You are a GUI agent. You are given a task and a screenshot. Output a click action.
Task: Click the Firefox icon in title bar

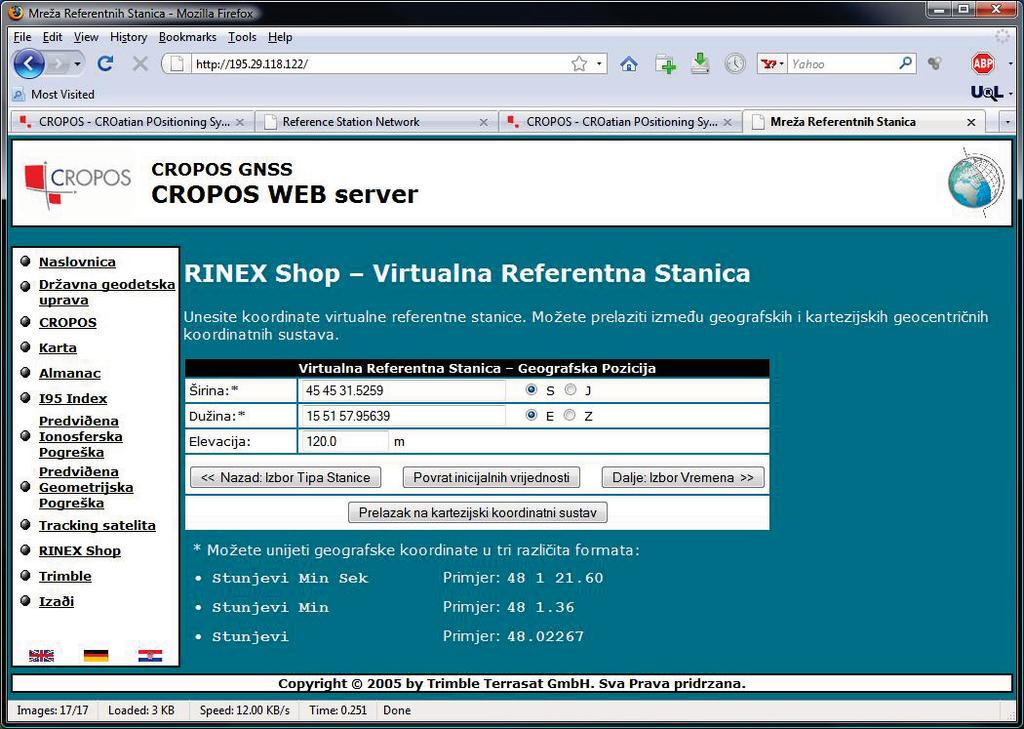pos(17,12)
